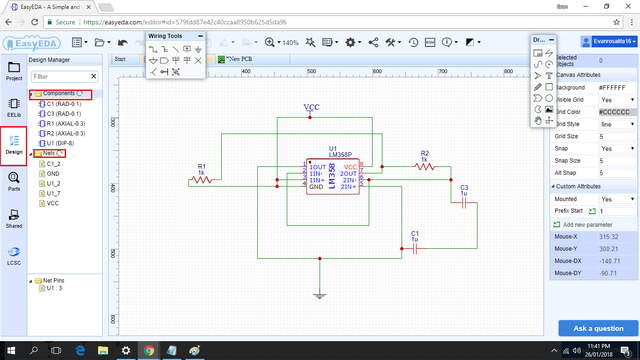Screen dimensions: 640x360
Task: Open the Visible Grid dropdown
Action: point(617,100)
